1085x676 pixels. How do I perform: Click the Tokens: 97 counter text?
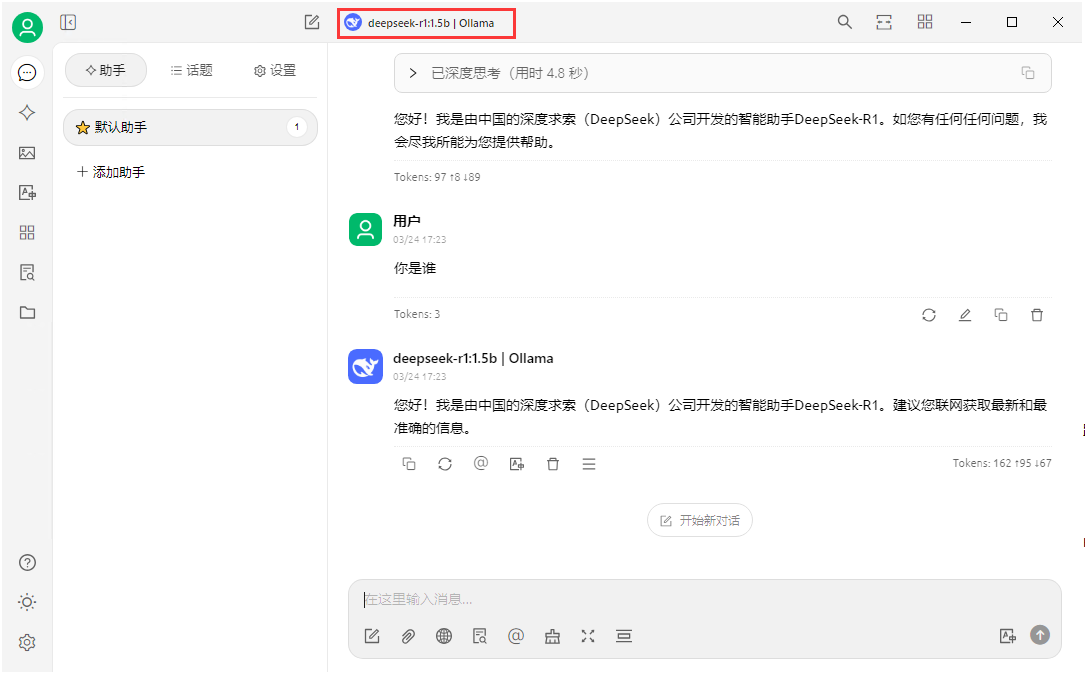coord(437,177)
